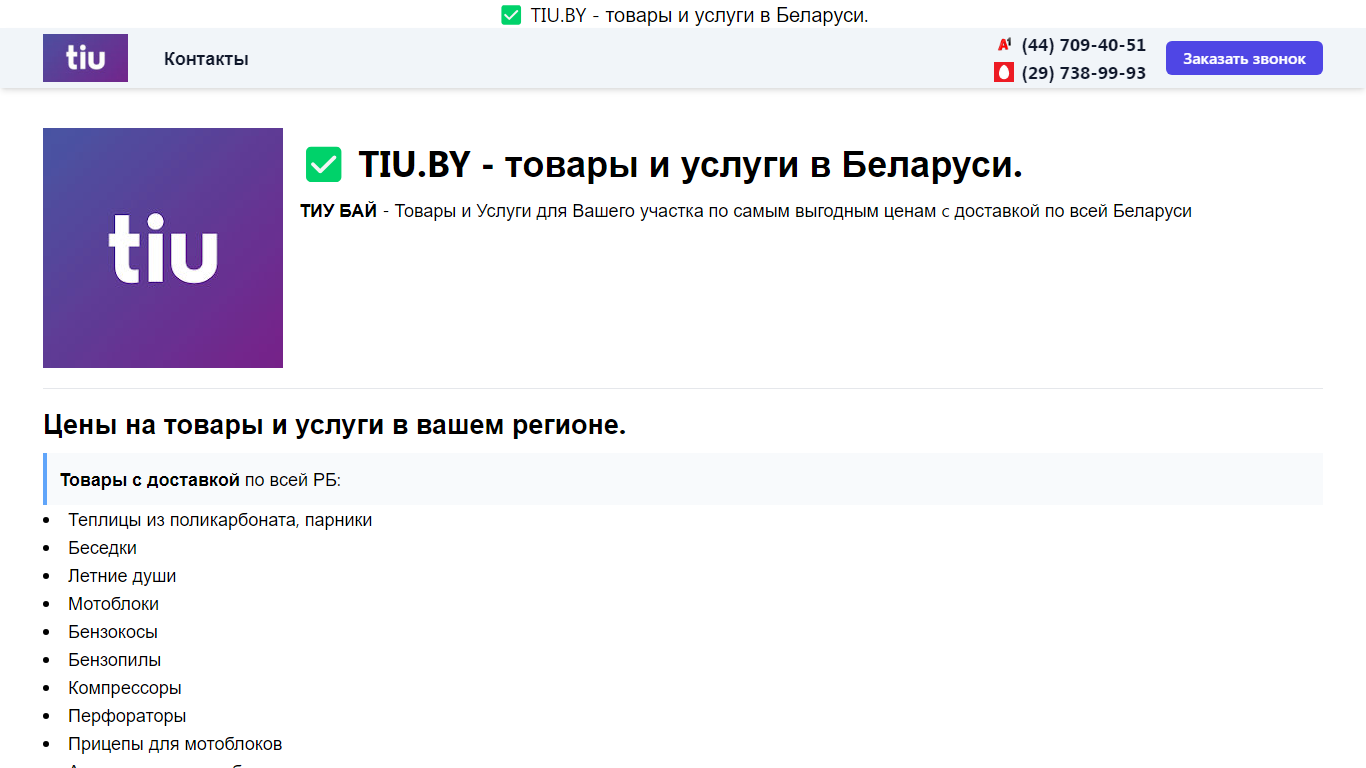Image resolution: width=1366 pixels, height=768 pixels.
Task: Click the MTS red operator icon
Action: pyautogui.click(x=1004, y=72)
